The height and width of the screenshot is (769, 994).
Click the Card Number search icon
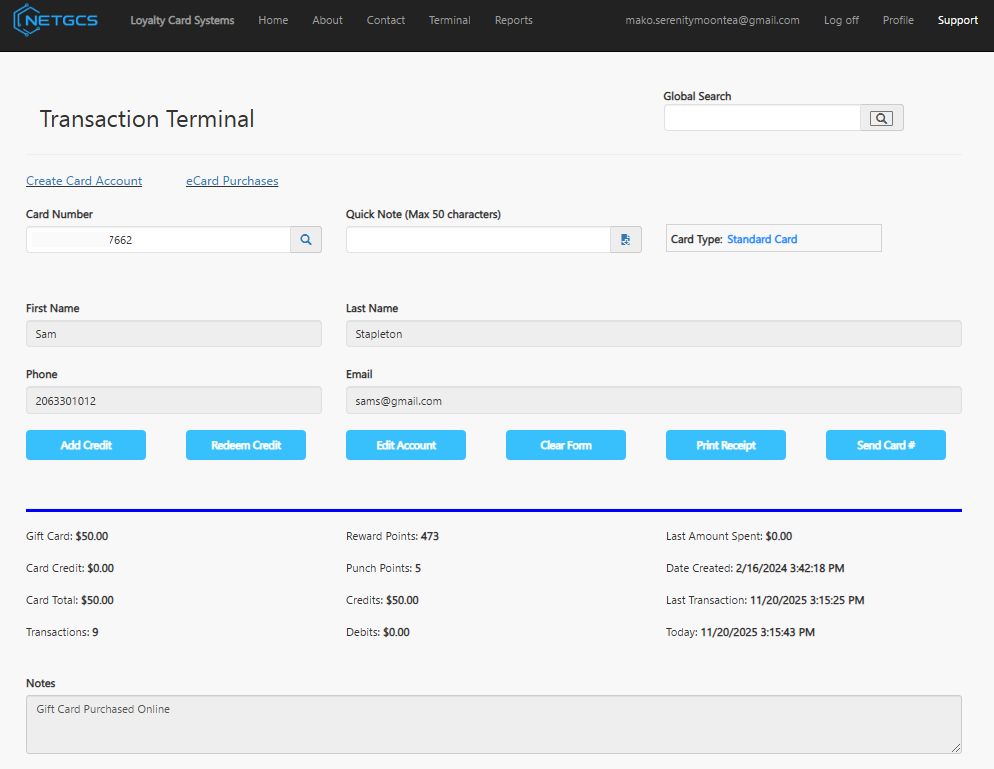[x=306, y=240]
